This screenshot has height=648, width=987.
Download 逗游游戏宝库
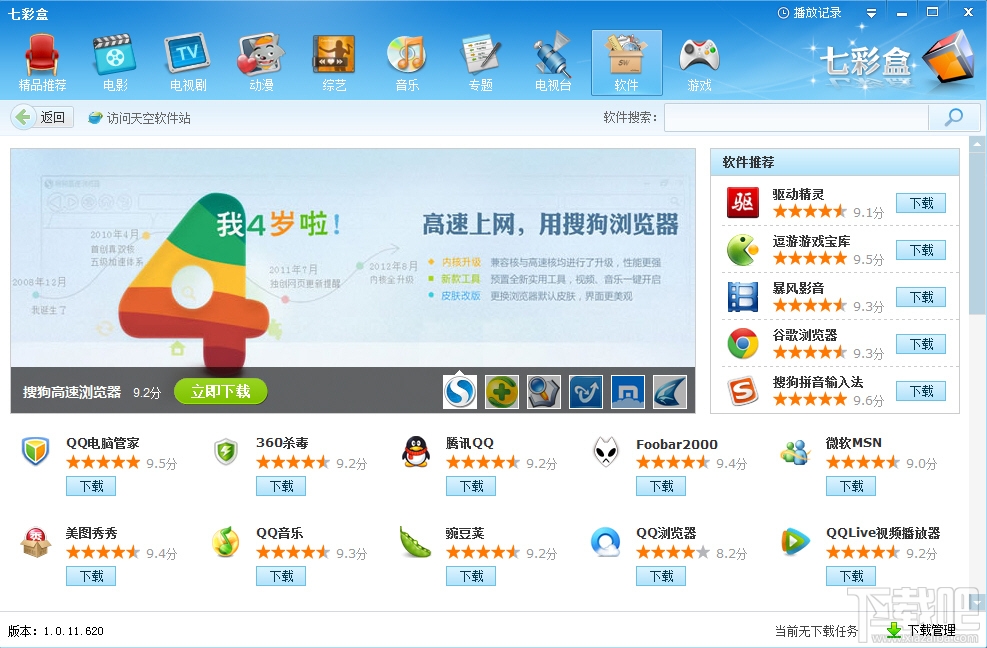click(x=921, y=250)
